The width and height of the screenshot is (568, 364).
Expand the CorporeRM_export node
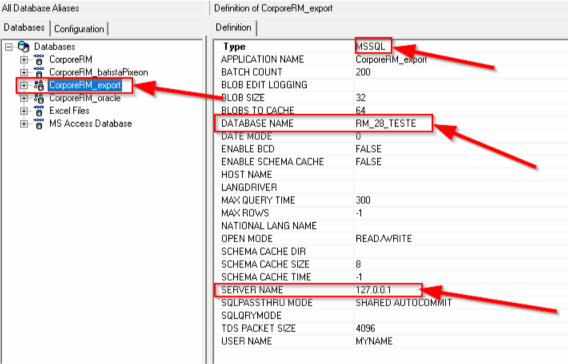coord(24,85)
